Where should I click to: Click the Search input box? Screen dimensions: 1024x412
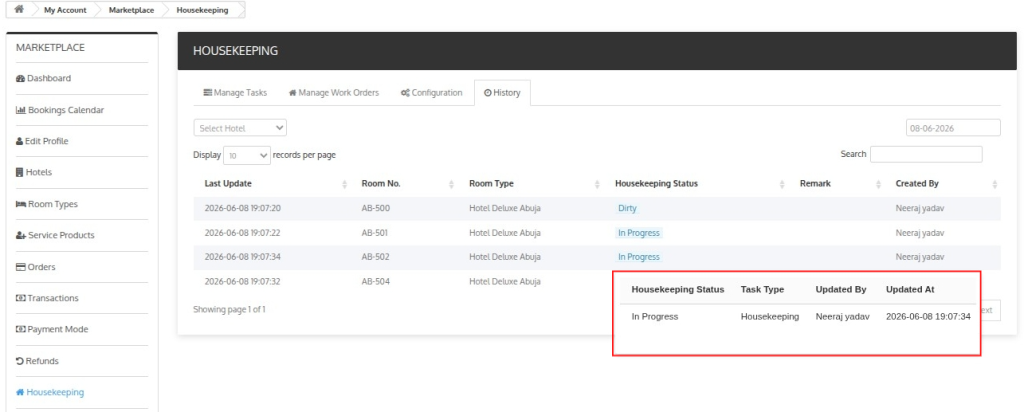926,154
